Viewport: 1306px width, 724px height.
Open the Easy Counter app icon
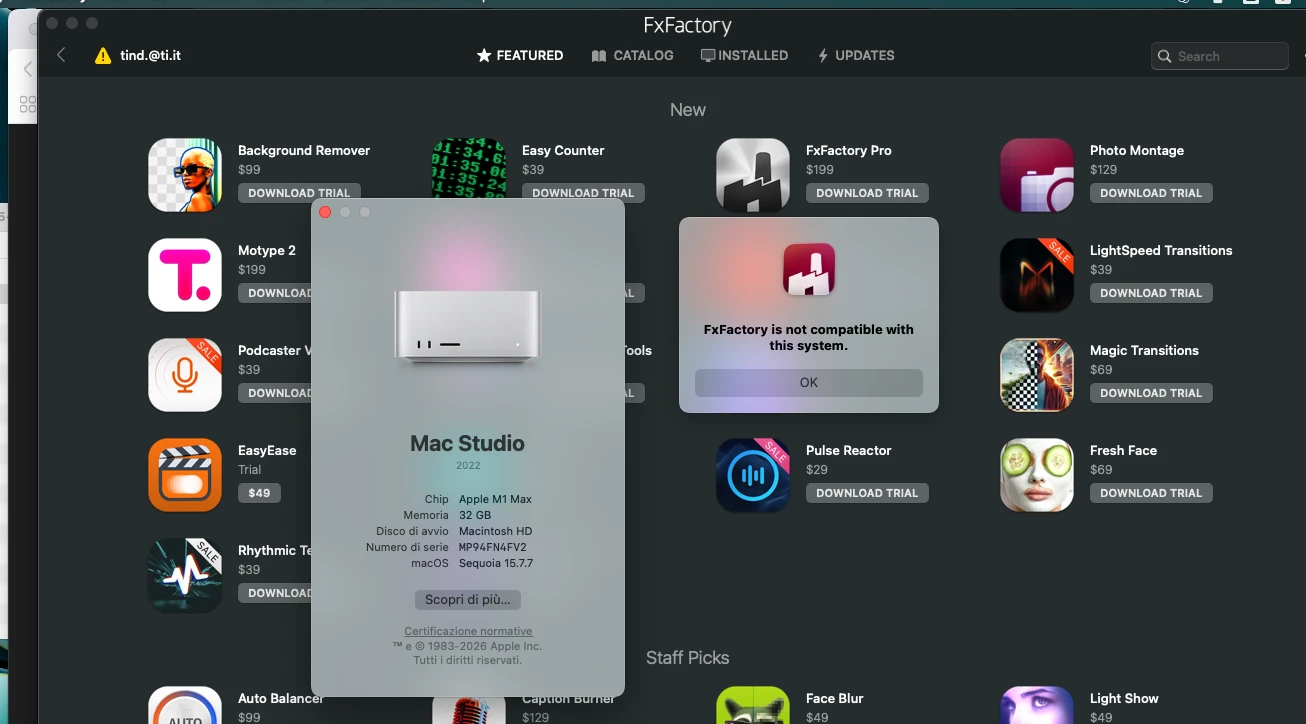[x=469, y=168]
